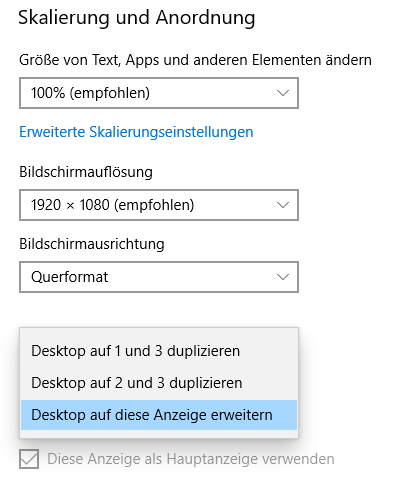Open the 100% (empfohlen) scaling dropdown
Image resolution: width=411 pixels, height=486 pixels.
click(x=159, y=93)
